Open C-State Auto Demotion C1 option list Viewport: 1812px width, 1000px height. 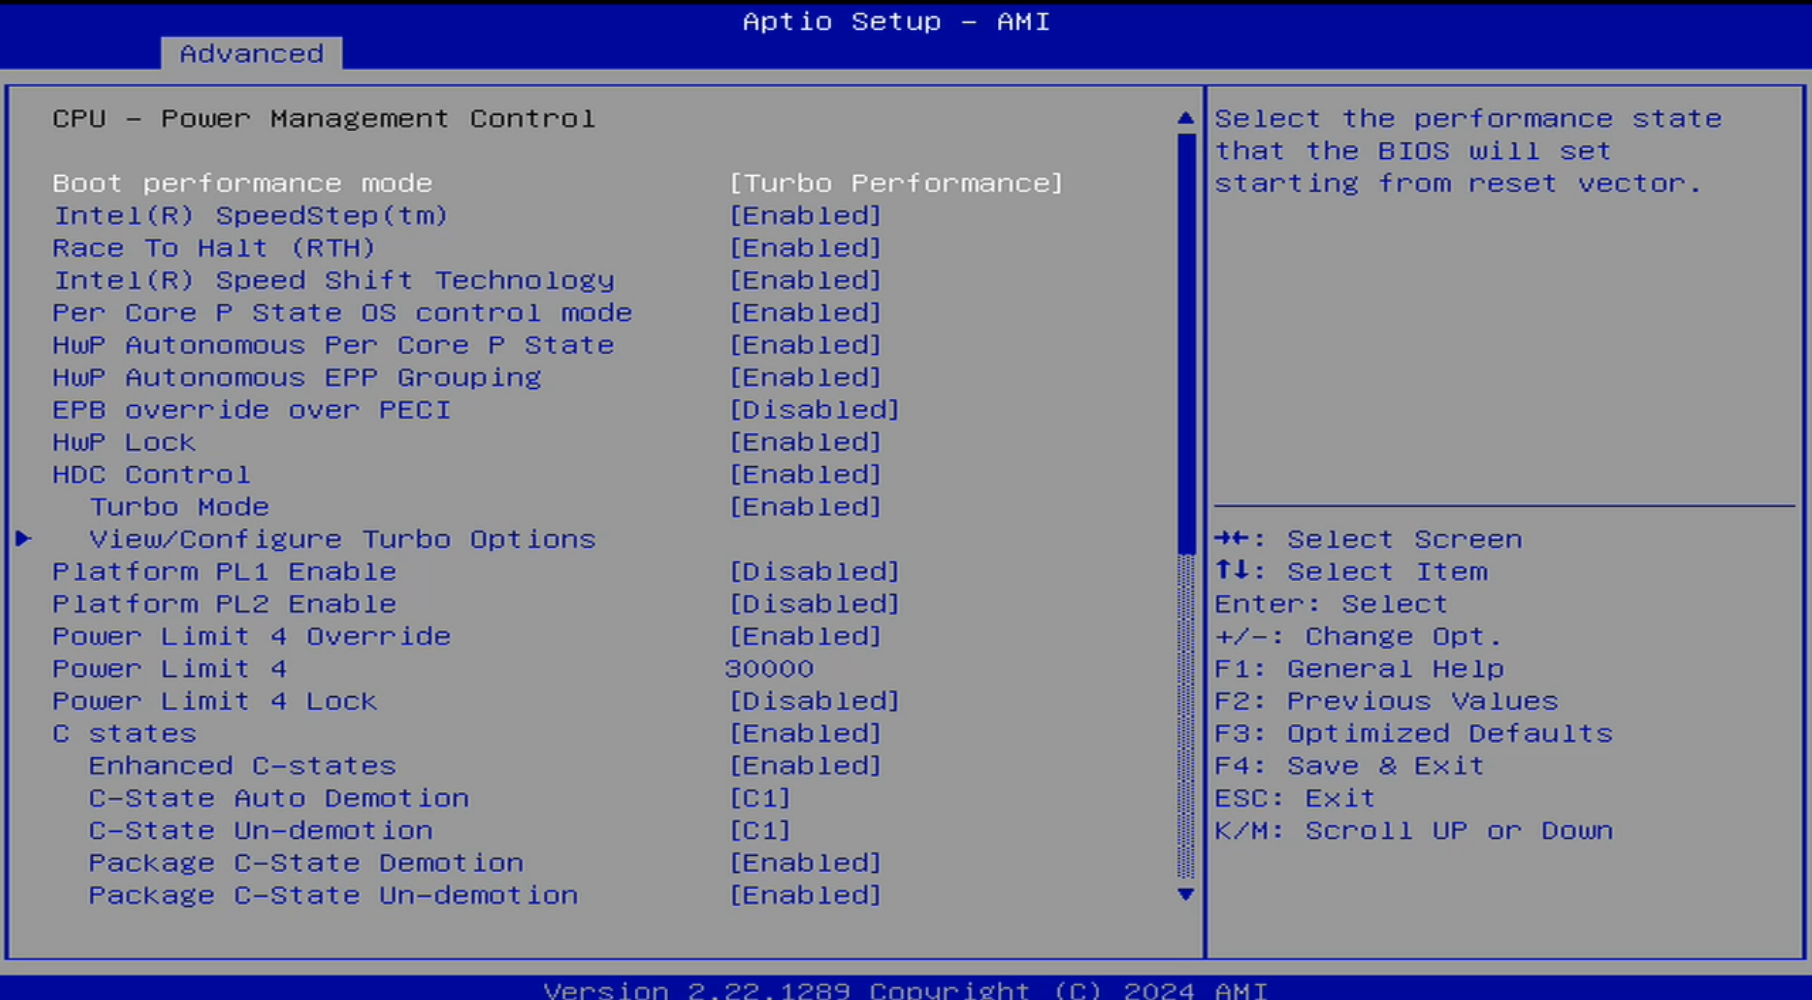tap(760, 799)
